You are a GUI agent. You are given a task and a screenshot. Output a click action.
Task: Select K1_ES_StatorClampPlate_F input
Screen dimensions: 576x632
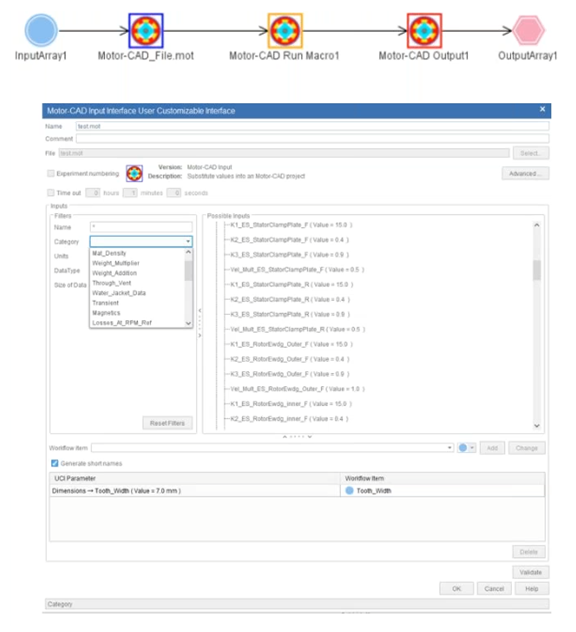click(291, 225)
